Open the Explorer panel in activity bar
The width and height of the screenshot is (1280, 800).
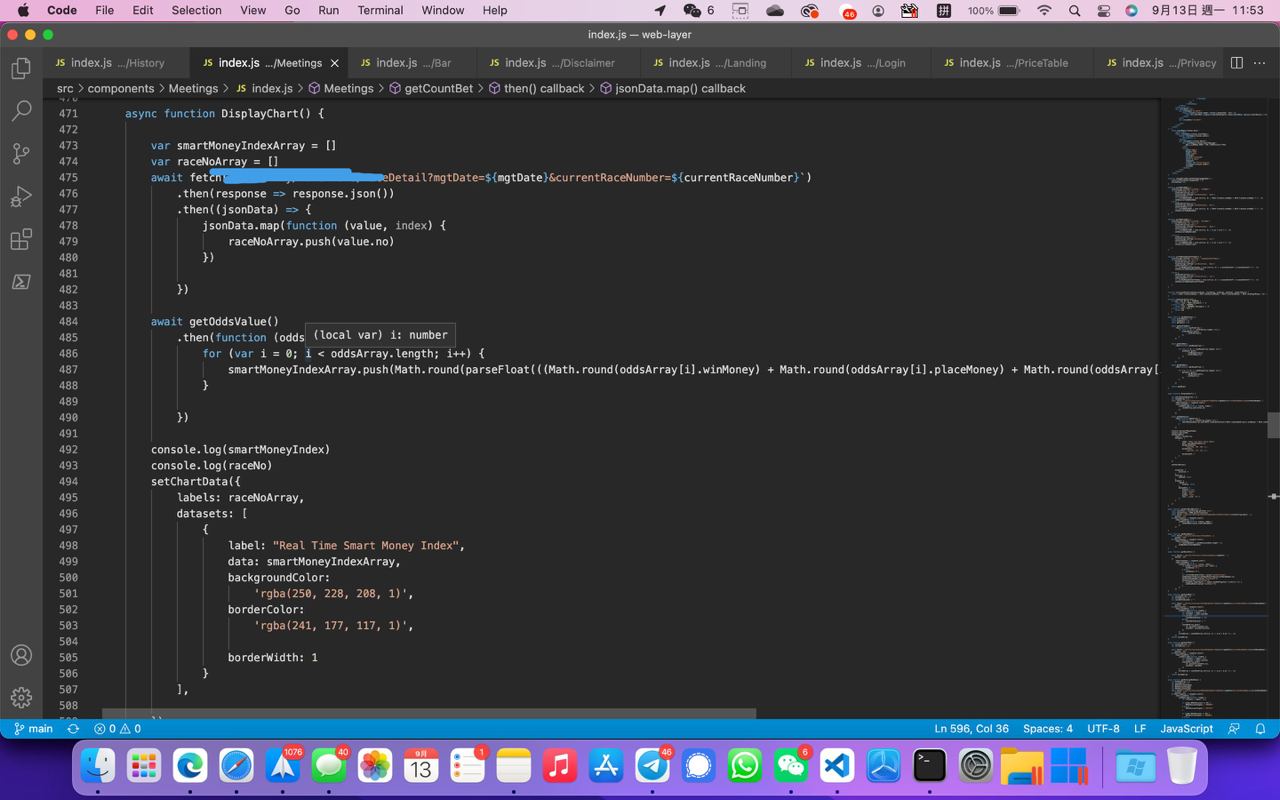click(21, 68)
